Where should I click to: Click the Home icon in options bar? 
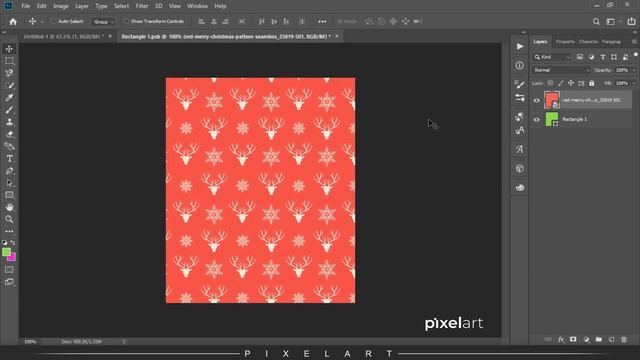[x=13, y=22]
